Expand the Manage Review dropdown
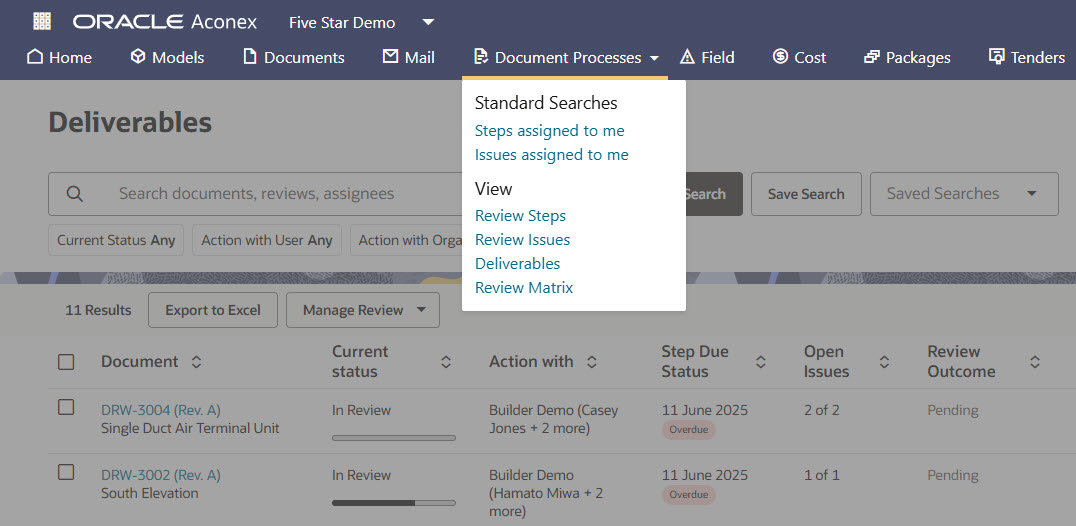Screen dimensions: 1076x526 pos(362,310)
